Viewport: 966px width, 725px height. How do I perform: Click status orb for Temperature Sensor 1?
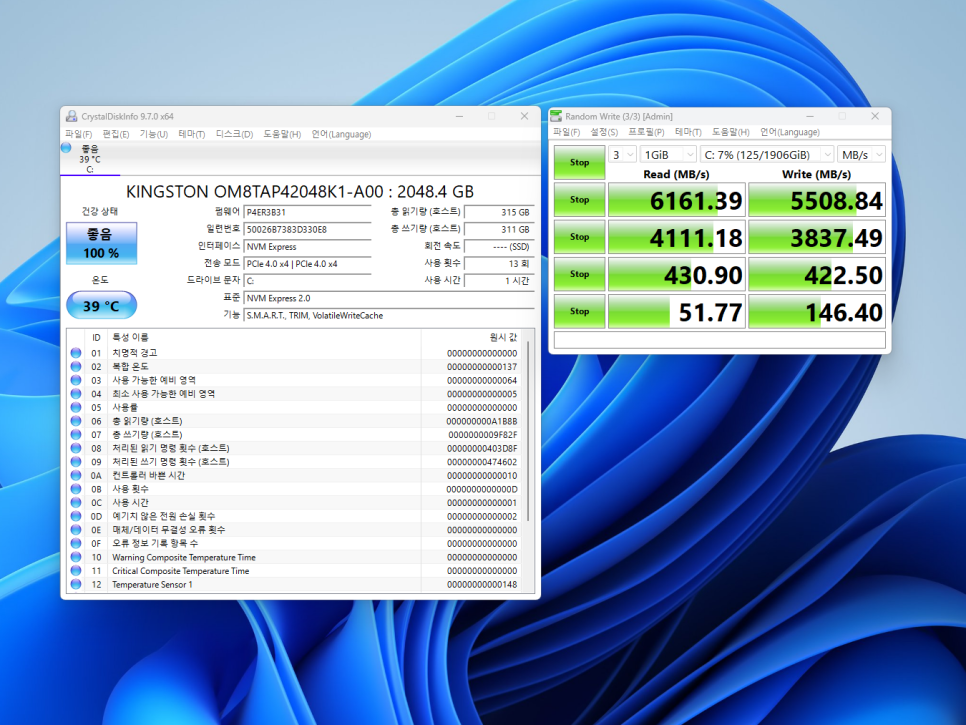pos(76,584)
